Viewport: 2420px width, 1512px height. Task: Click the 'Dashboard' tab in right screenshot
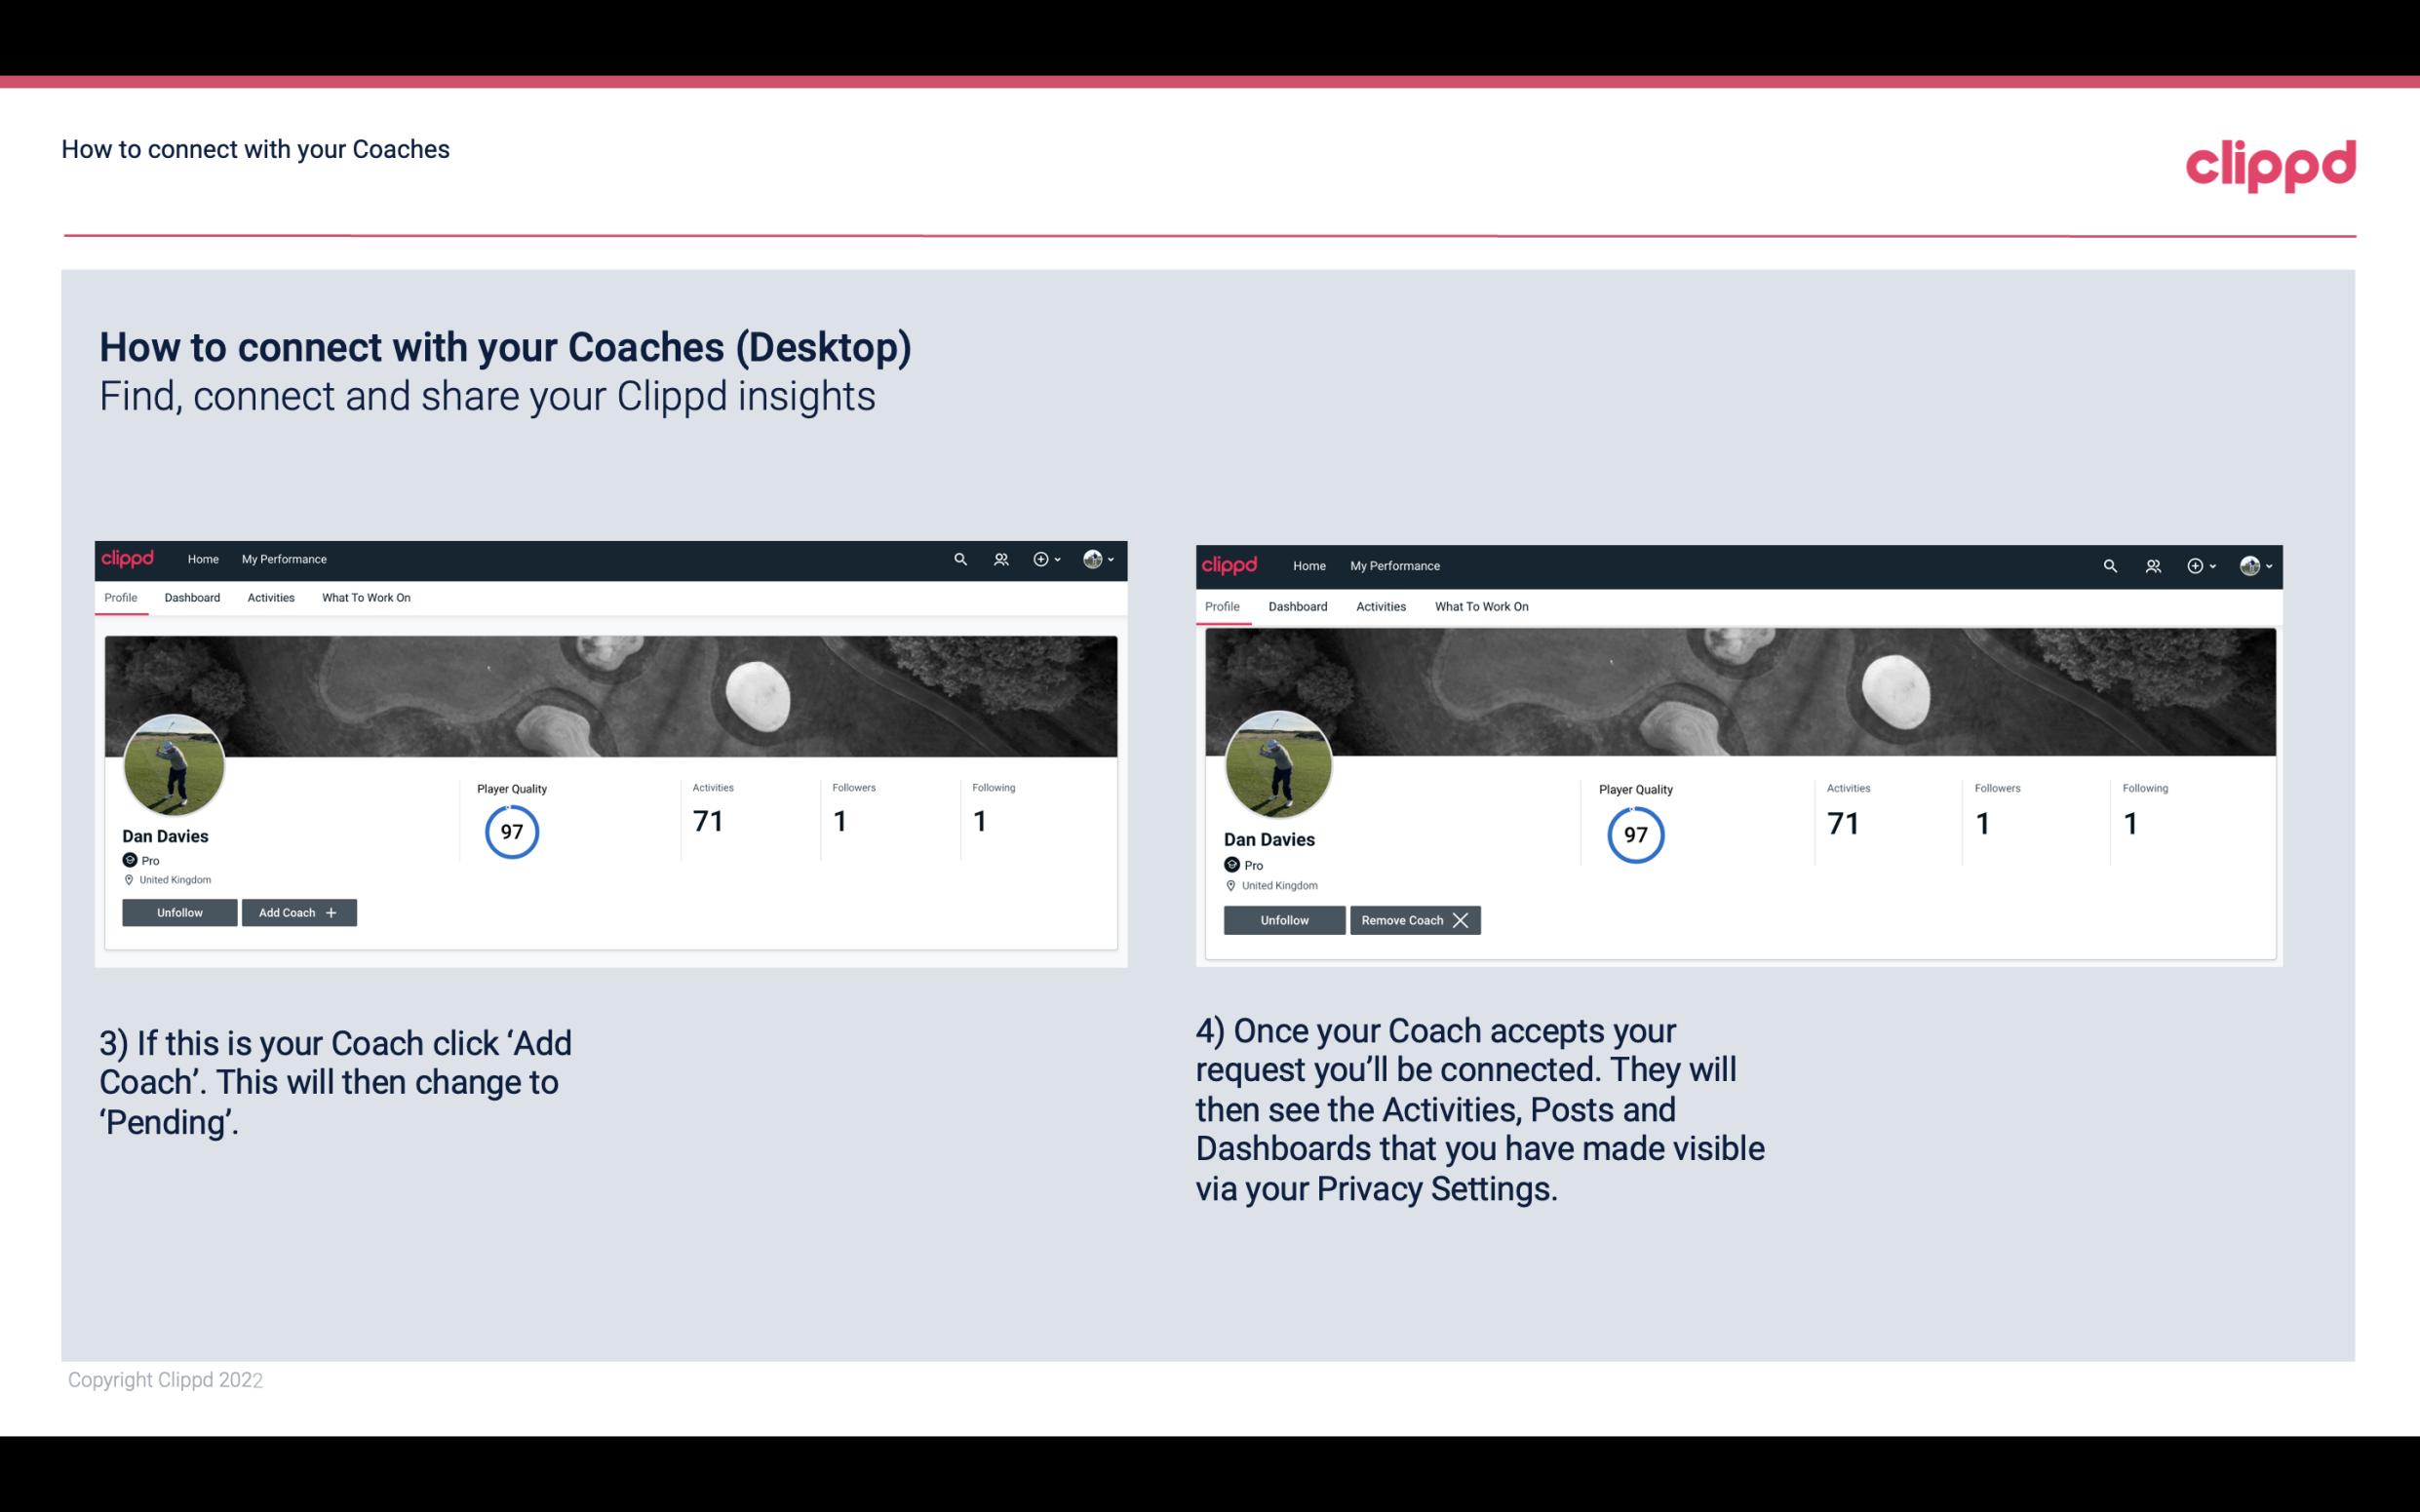(x=1298, y=604)
